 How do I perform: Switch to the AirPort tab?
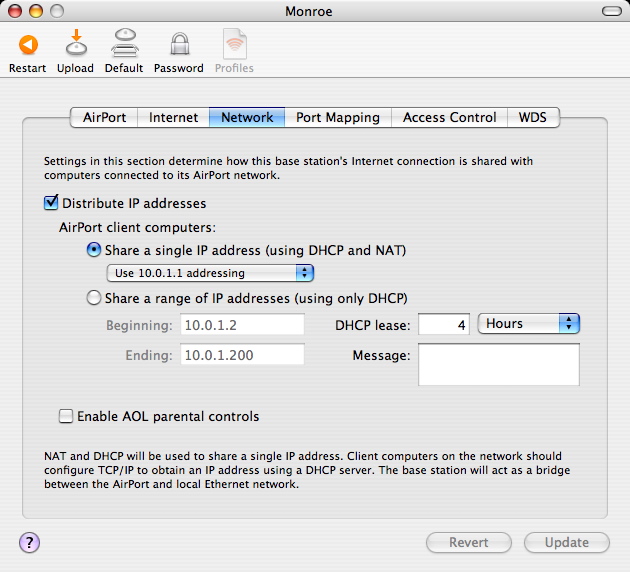[104, 117]
